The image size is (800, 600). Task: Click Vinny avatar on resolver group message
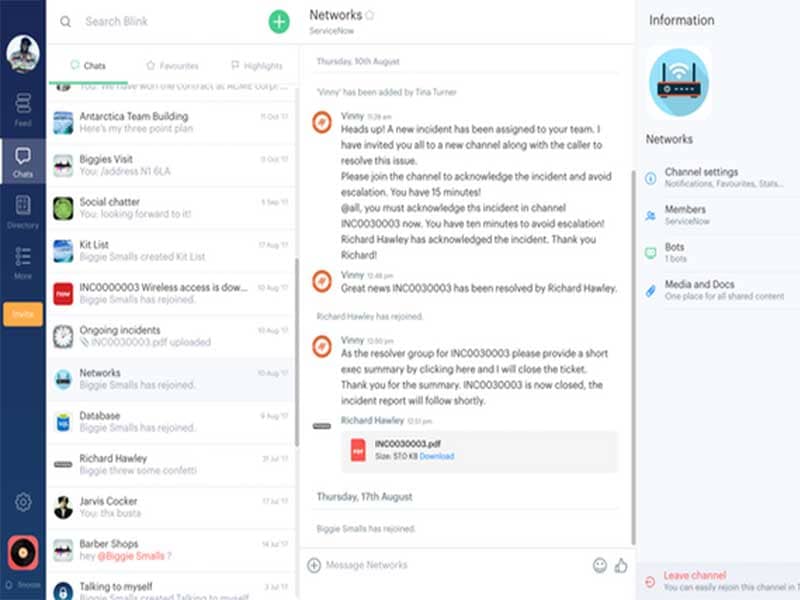click(322, 347)
